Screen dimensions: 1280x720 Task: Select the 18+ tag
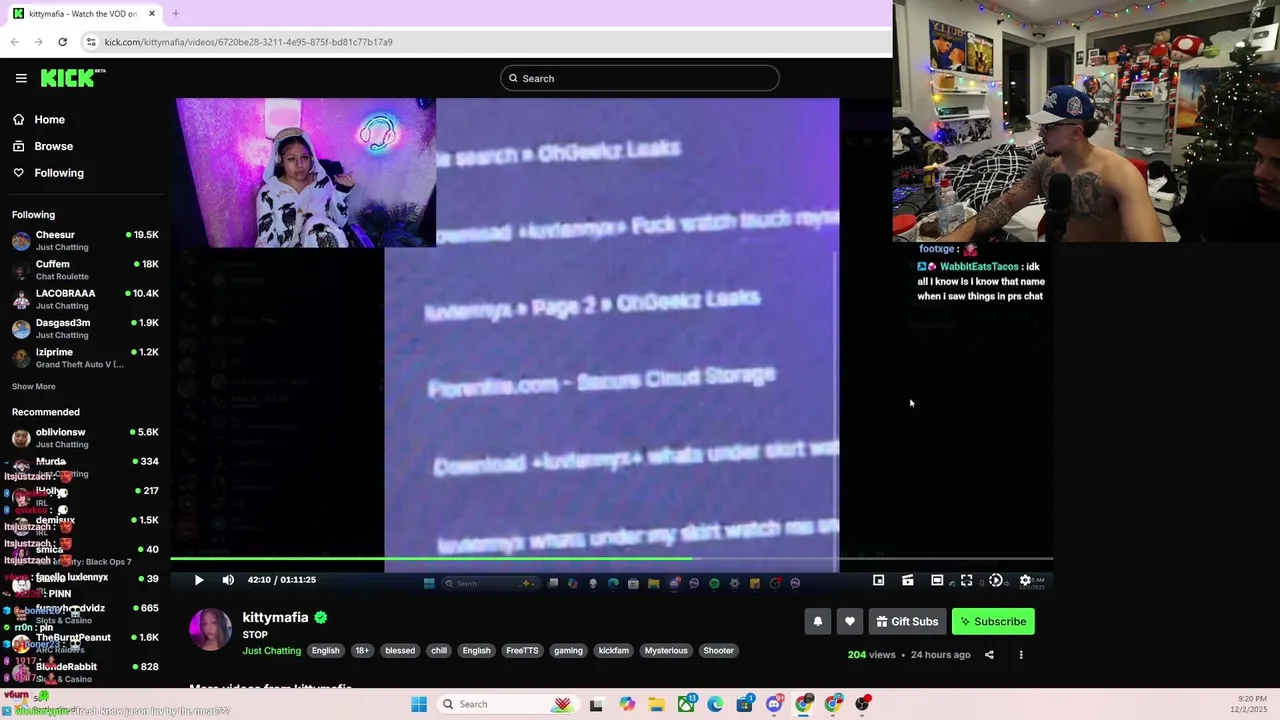(x=362, y=651)
